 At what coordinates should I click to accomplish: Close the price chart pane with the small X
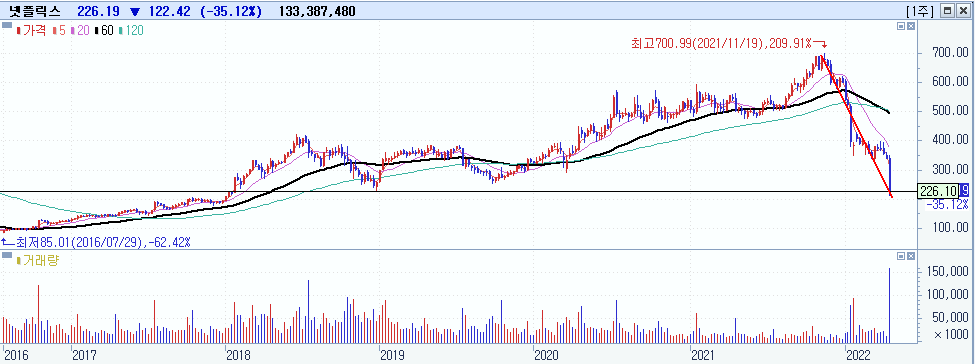(x=911, y=27)
